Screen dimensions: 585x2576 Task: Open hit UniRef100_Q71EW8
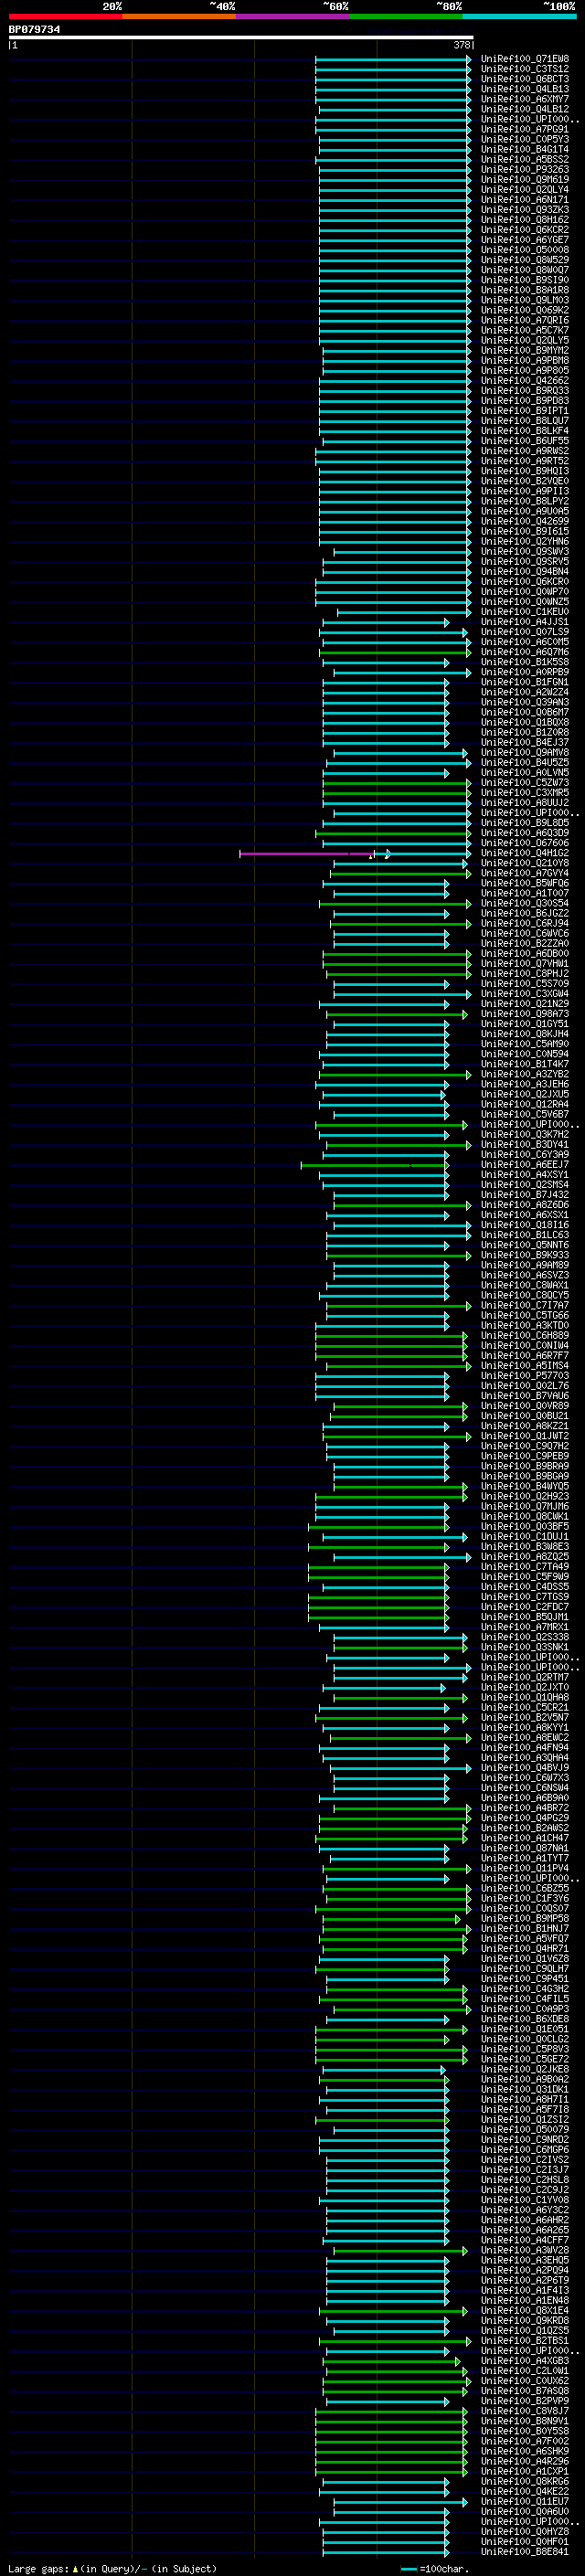[525, 59]
